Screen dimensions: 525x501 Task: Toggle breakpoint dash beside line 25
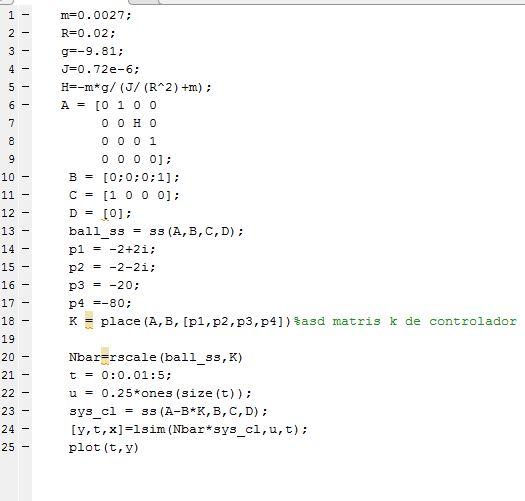(25, 447)
